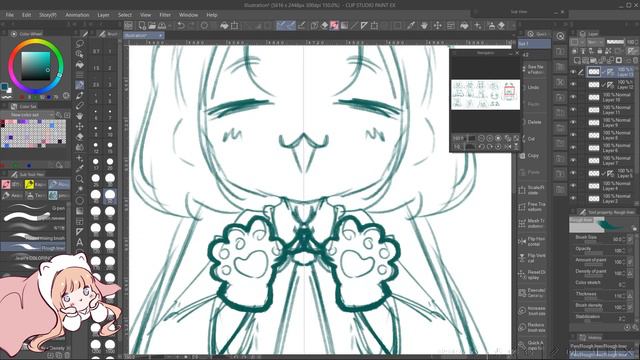
Task: Toggle visibility of Layer 5
Action: coord(573,173)
